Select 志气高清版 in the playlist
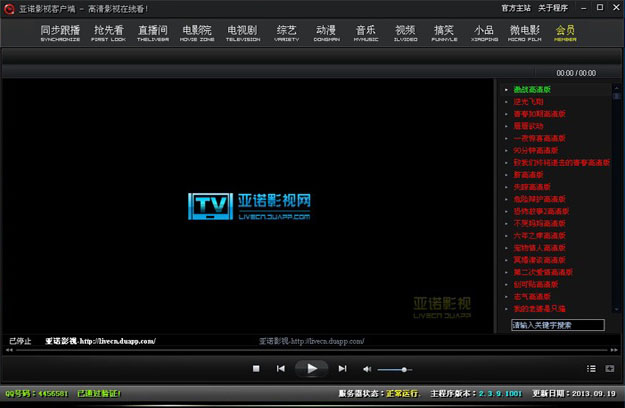The image size is (625, 408). coord(532,296)
